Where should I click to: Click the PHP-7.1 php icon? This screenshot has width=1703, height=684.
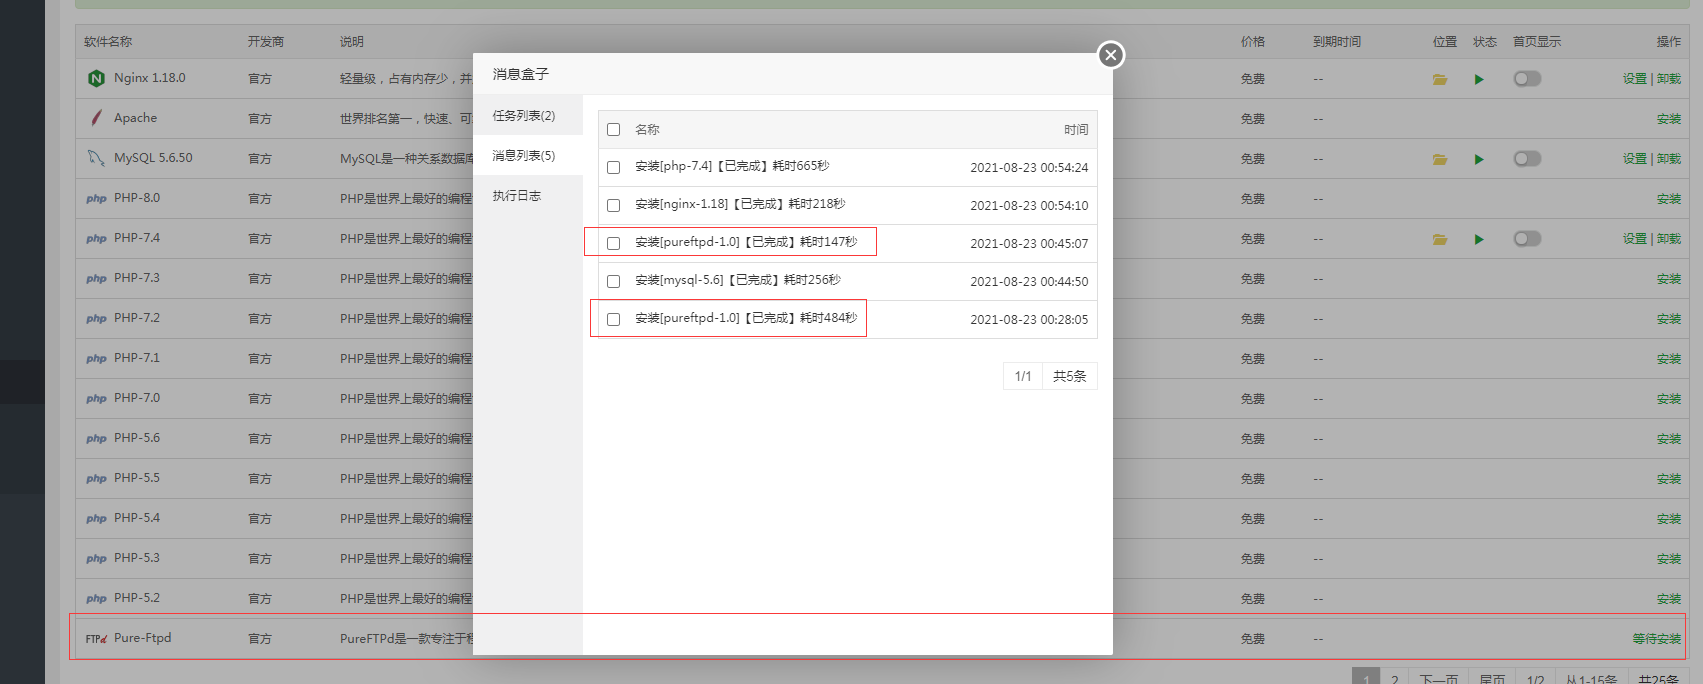[x=96, y=359]
